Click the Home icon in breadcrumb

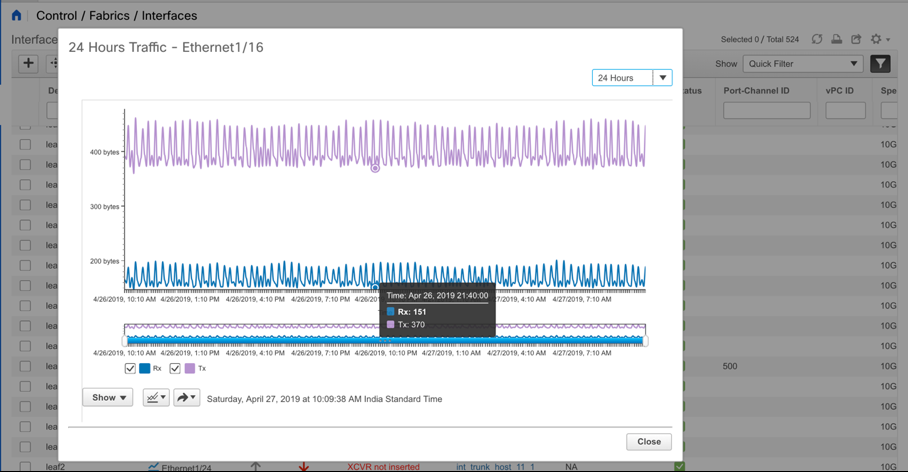click(16, 15)
